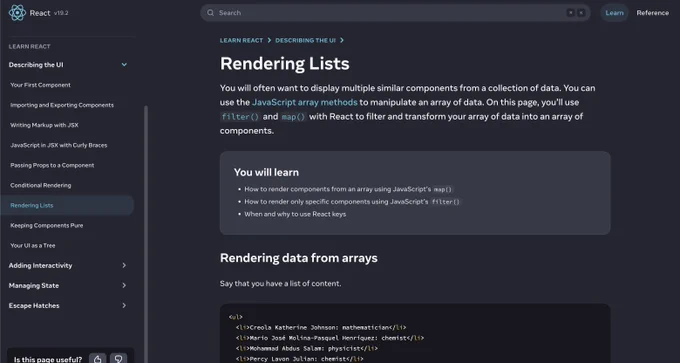
Task: Open Importing and Exporting Components page
Action: pos(62,105)
